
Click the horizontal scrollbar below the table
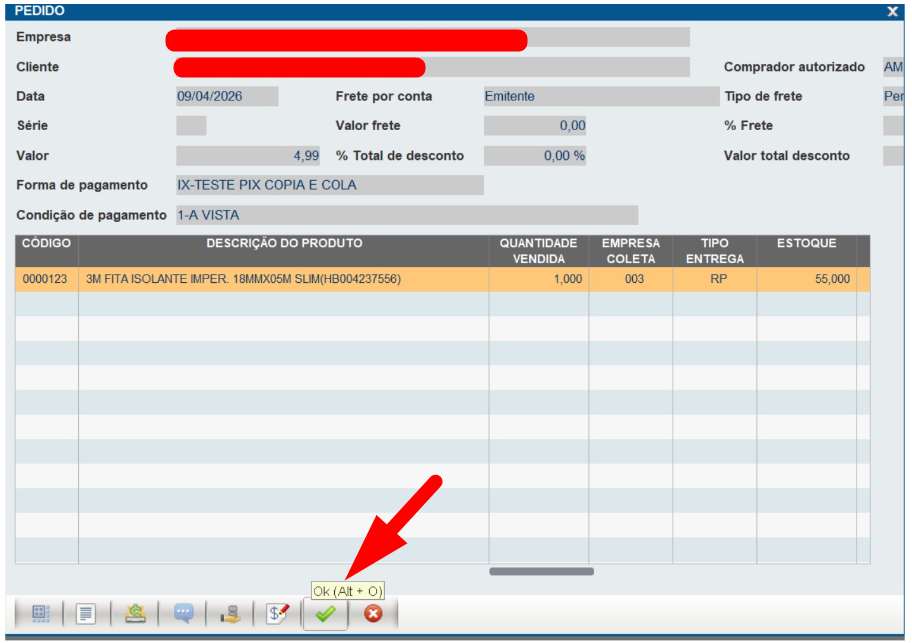click(x=541, y=572)
